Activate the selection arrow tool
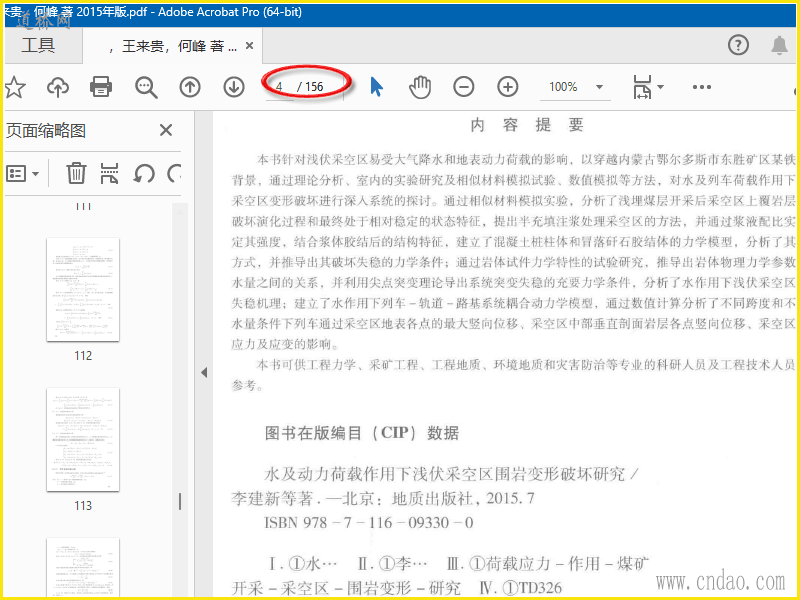800x600 pixels. tap(376, 87)
